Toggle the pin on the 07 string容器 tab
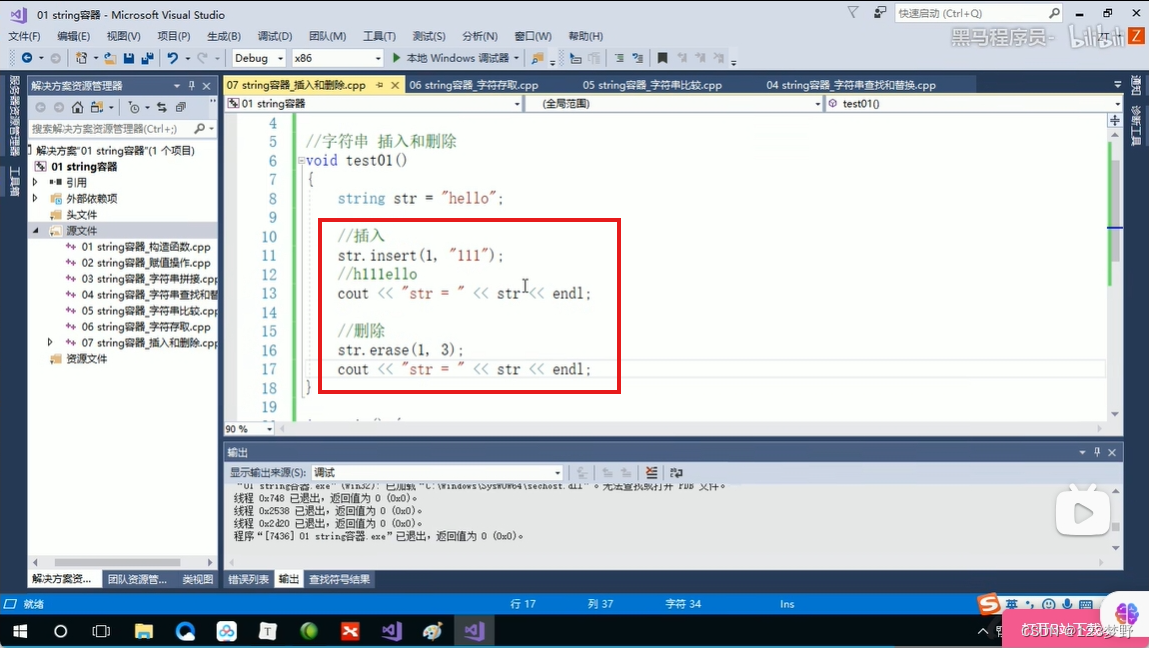 (x=380, y=85)
